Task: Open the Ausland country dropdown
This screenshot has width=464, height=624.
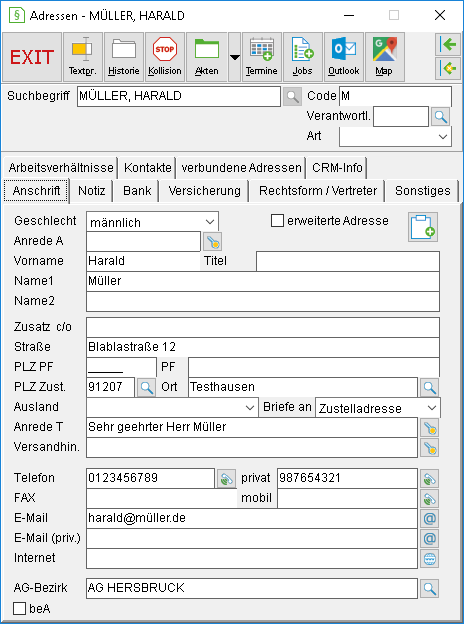Action: pos(172,407)
